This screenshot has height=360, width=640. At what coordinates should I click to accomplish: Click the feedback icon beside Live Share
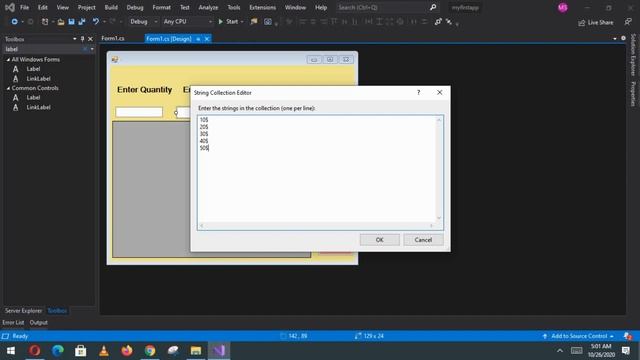pyautogui.click(x=628, y=22)
